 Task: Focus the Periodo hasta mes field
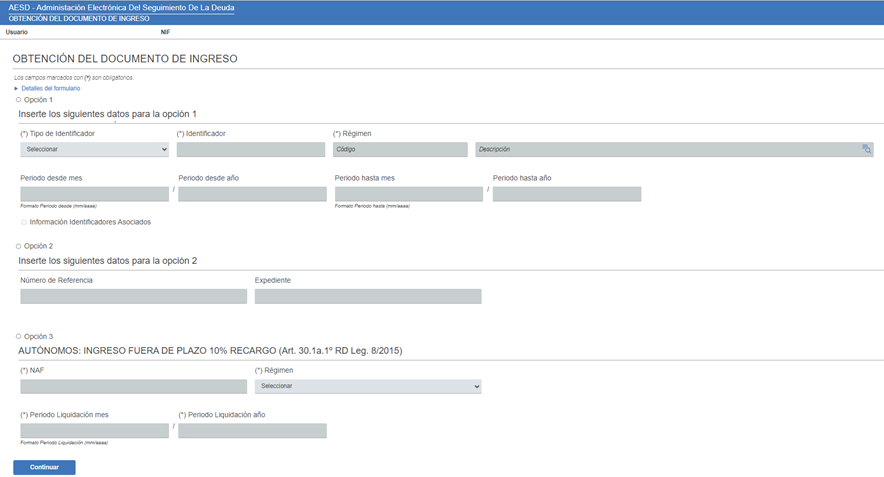pyautogui.click(x=408, y=194)
